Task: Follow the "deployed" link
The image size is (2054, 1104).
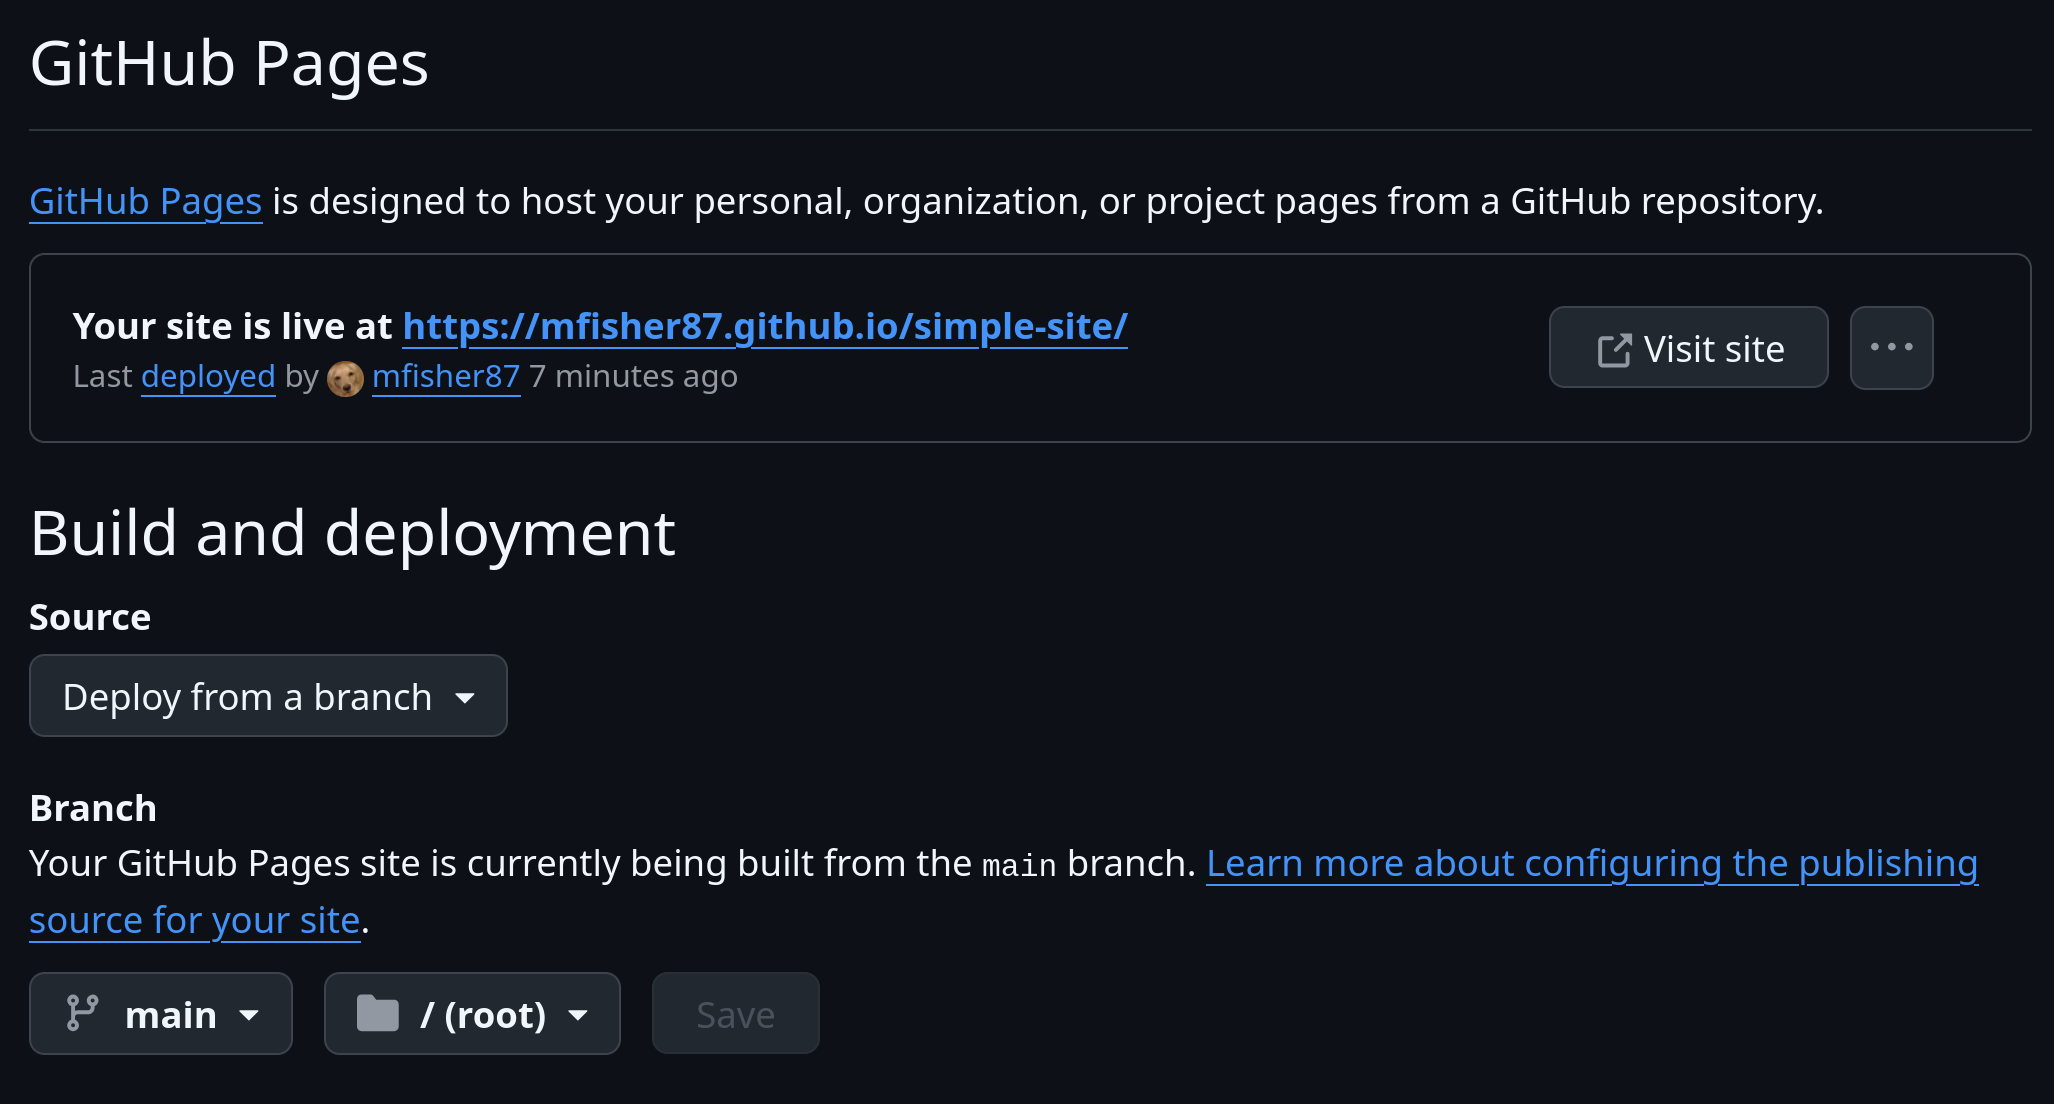Action: click(x=208, y=377)
